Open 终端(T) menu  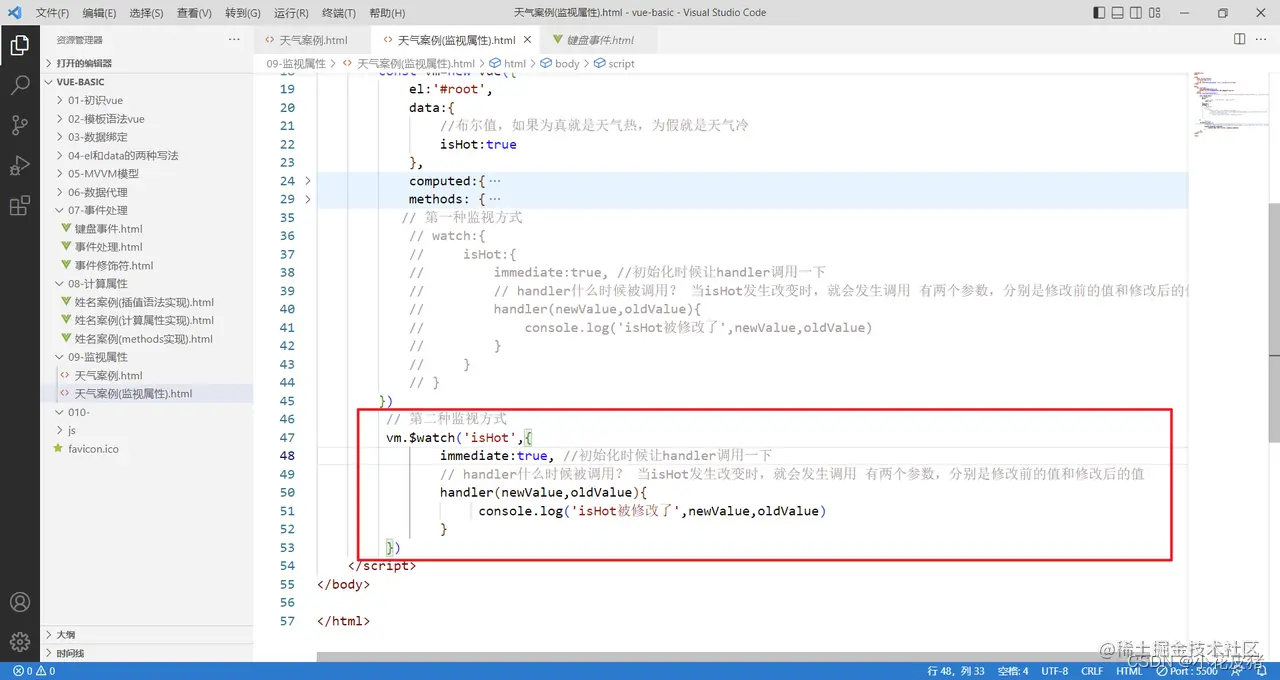tap(339, 13)
